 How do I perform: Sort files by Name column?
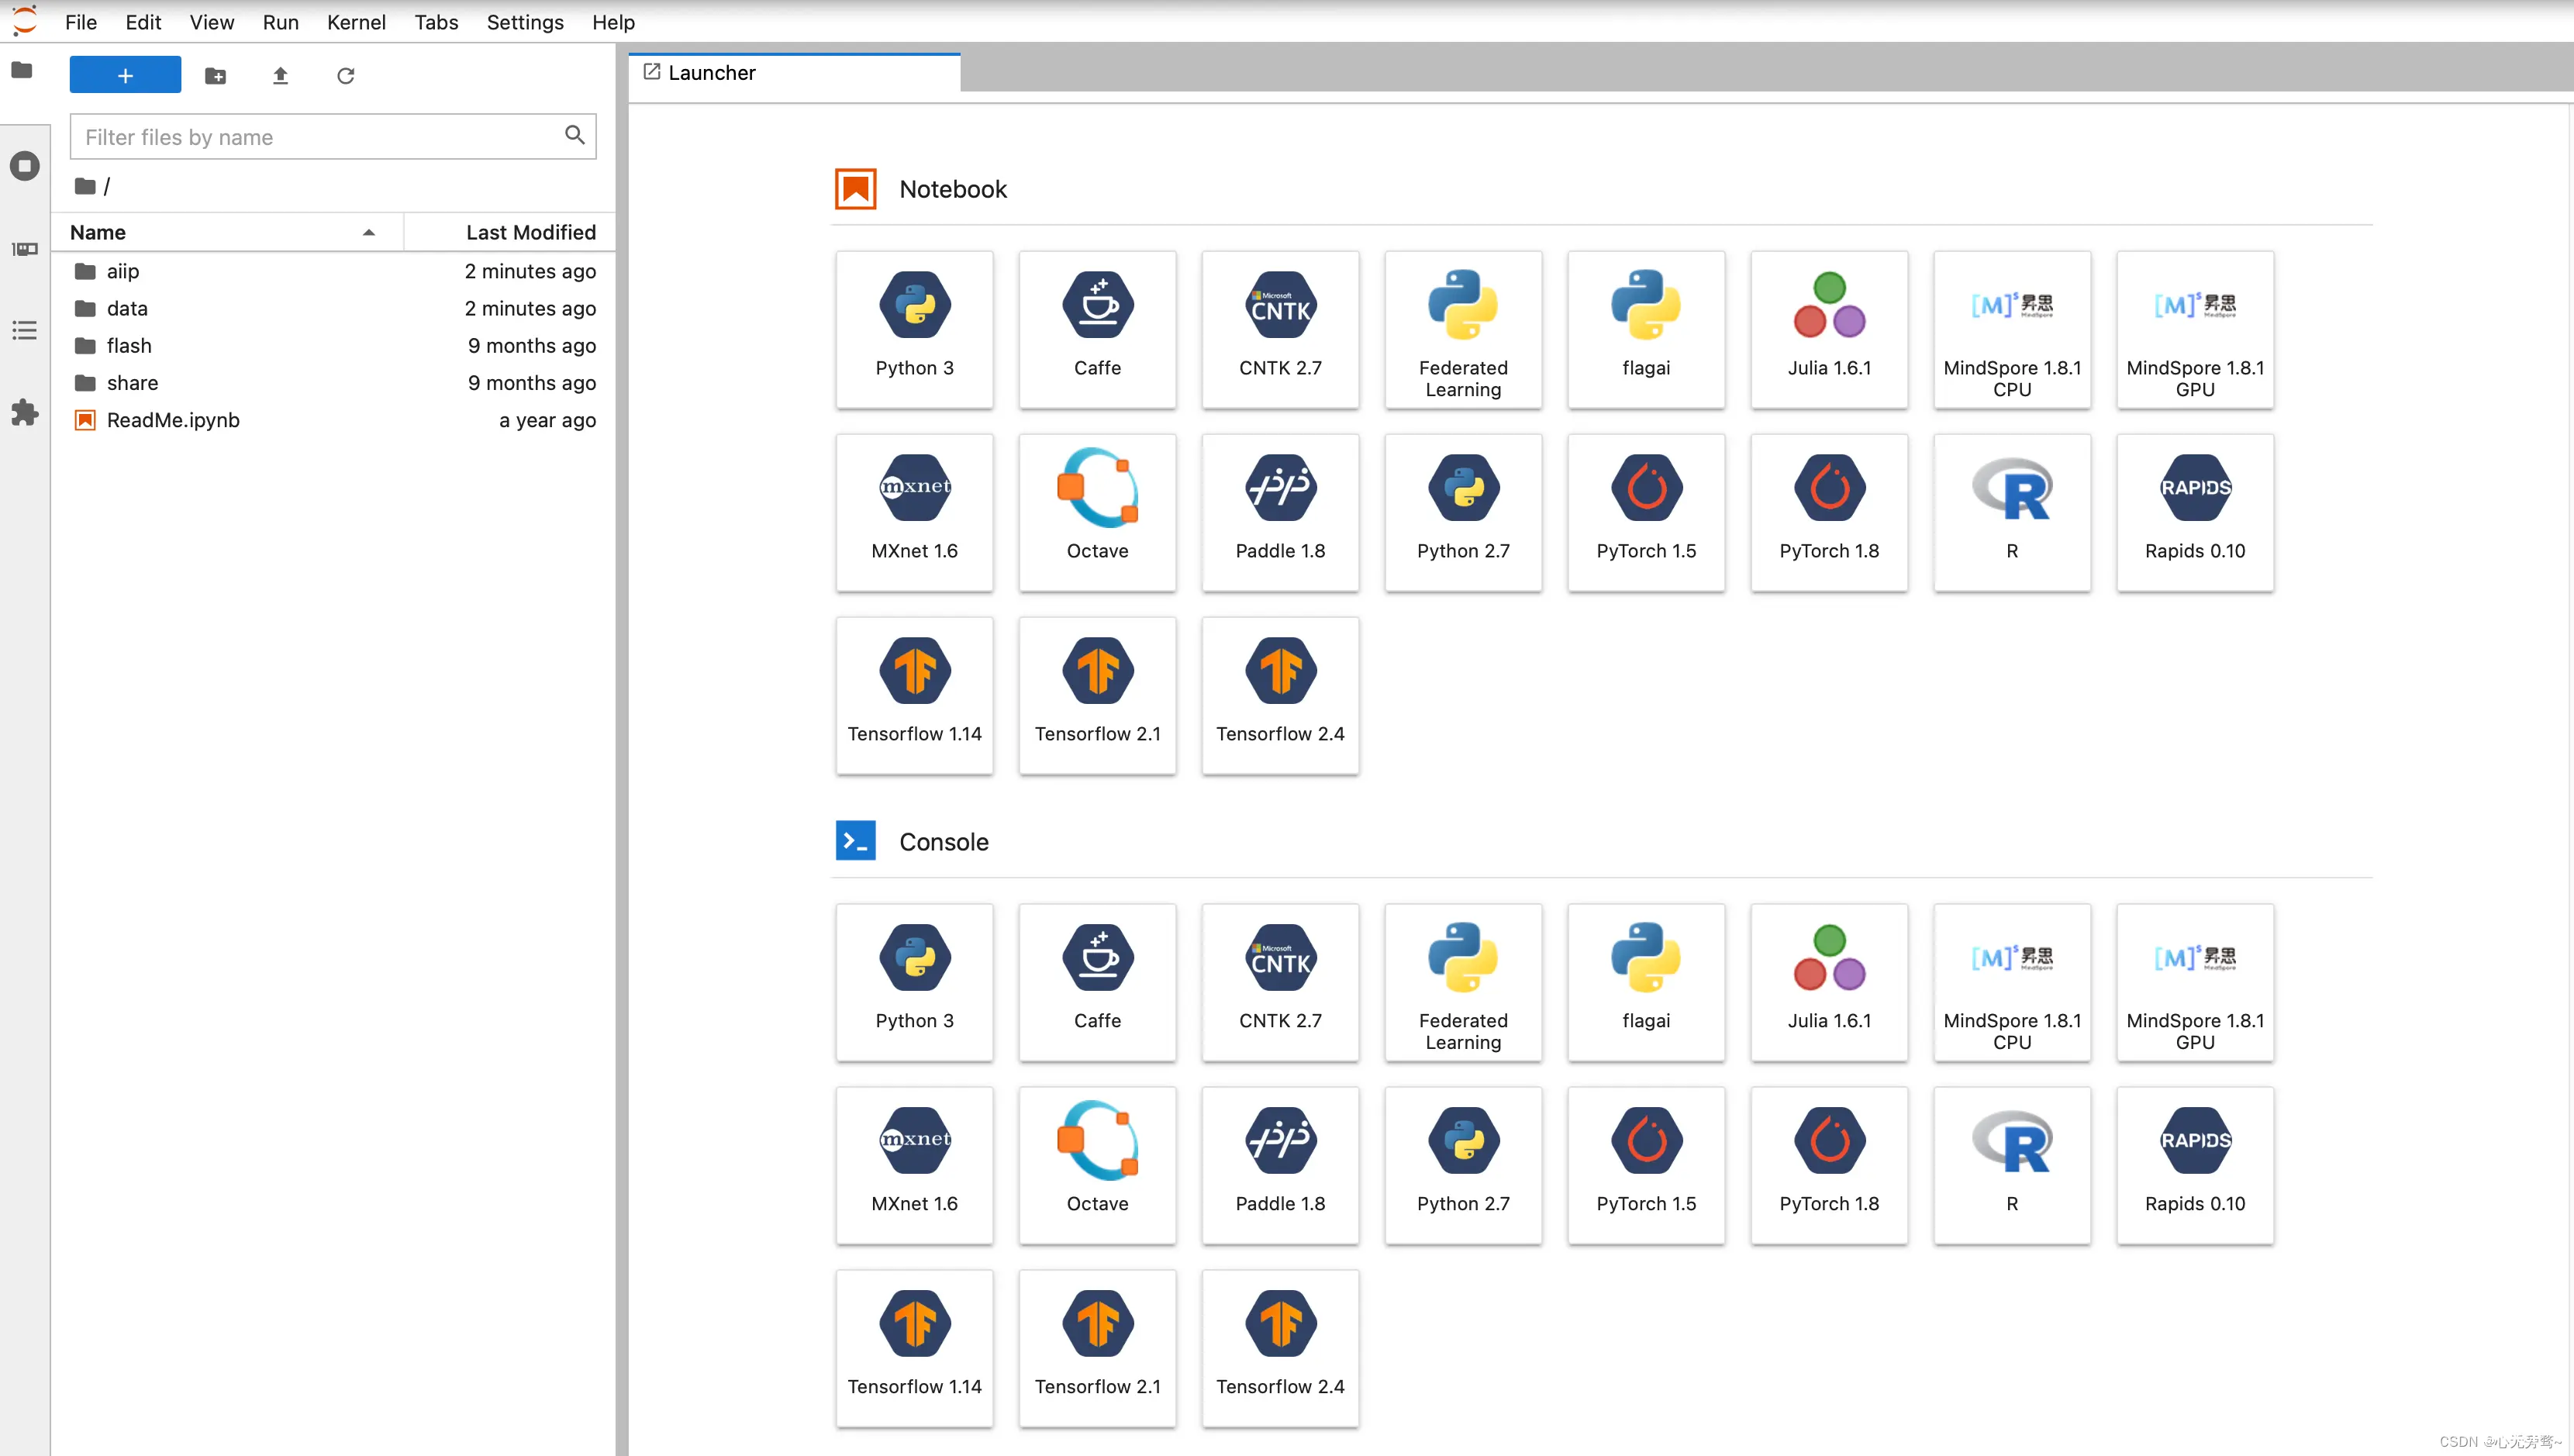pos(227,232)
